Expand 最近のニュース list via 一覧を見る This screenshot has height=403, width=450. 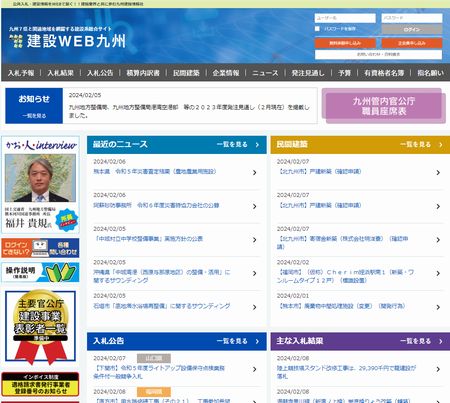coord(238,145)
